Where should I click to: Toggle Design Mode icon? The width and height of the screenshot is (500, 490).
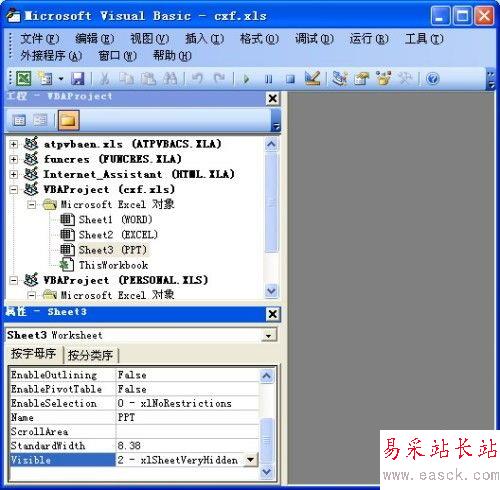click(312, 78)
